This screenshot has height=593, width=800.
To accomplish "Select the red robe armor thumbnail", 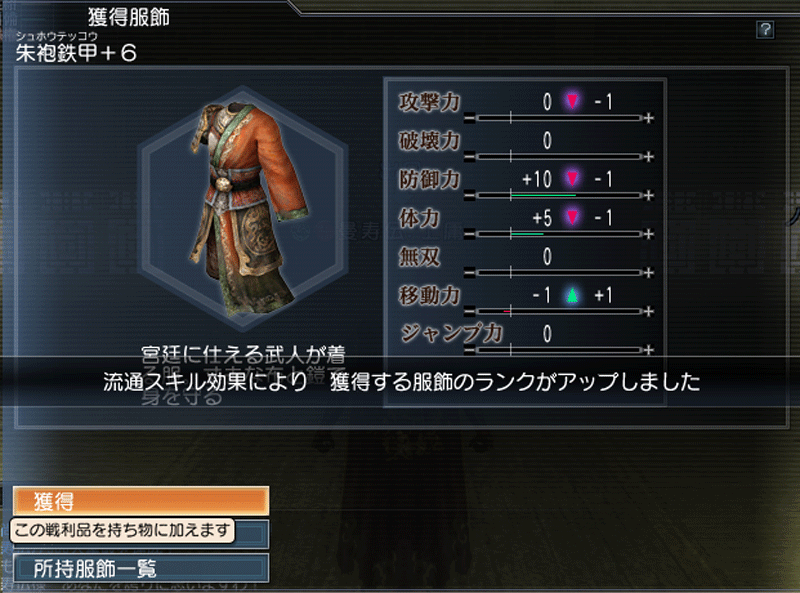I will coord(243,207).
